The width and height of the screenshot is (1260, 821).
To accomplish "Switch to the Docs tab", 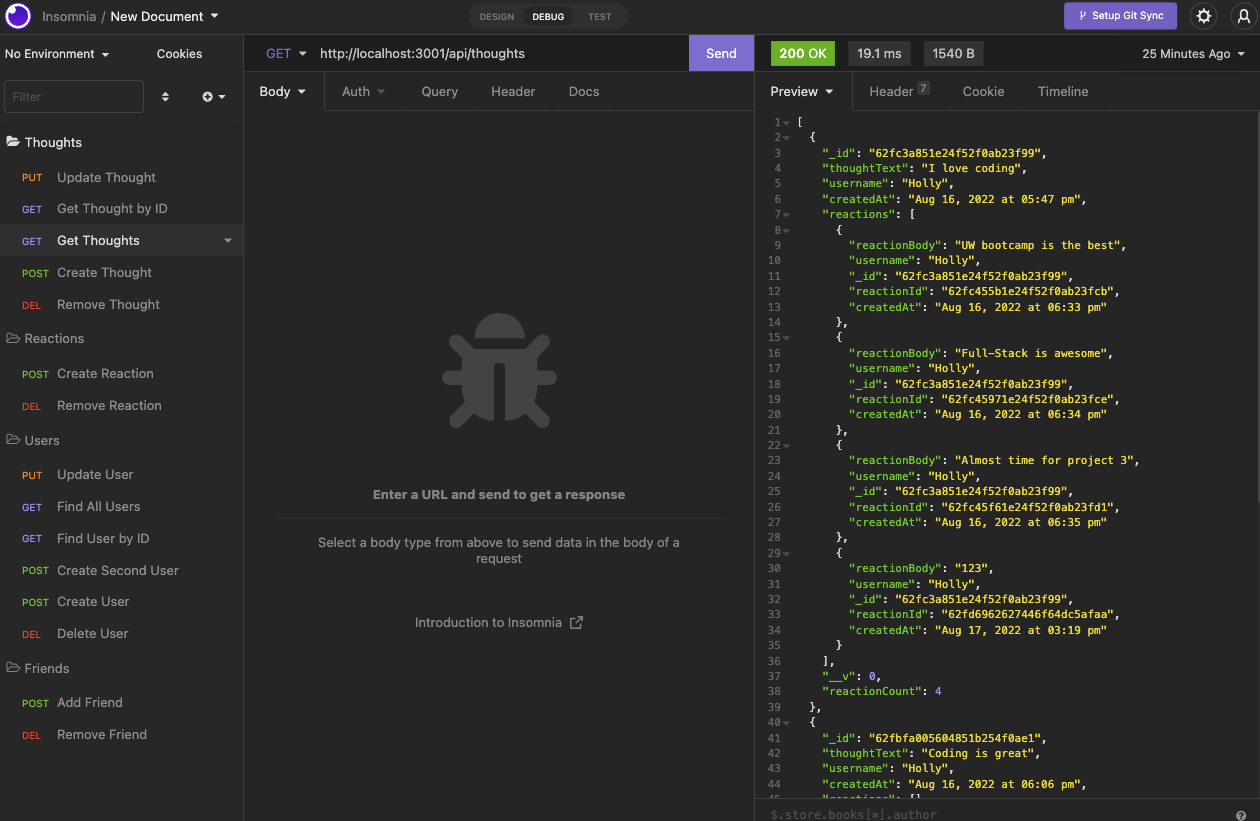I will pyautogui.click(x=583, y=91).
